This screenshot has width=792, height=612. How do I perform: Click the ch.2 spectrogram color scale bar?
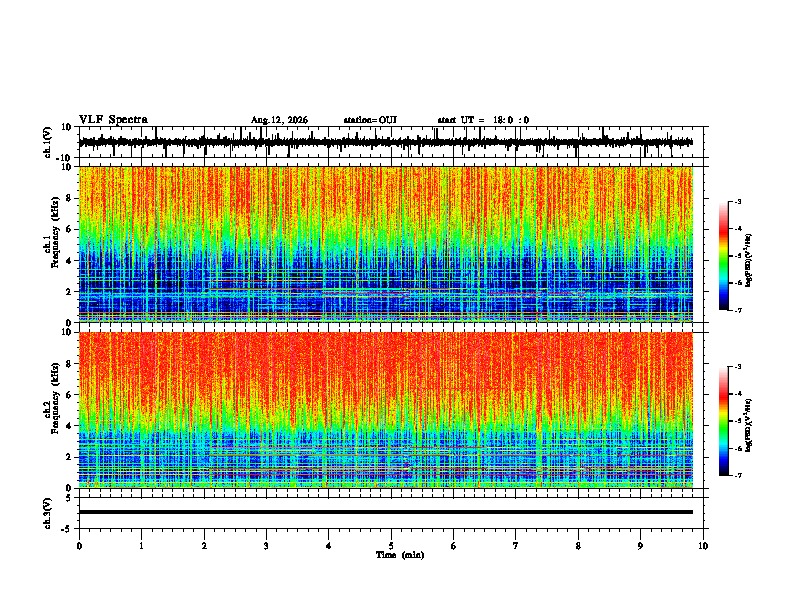pos(724,421)
